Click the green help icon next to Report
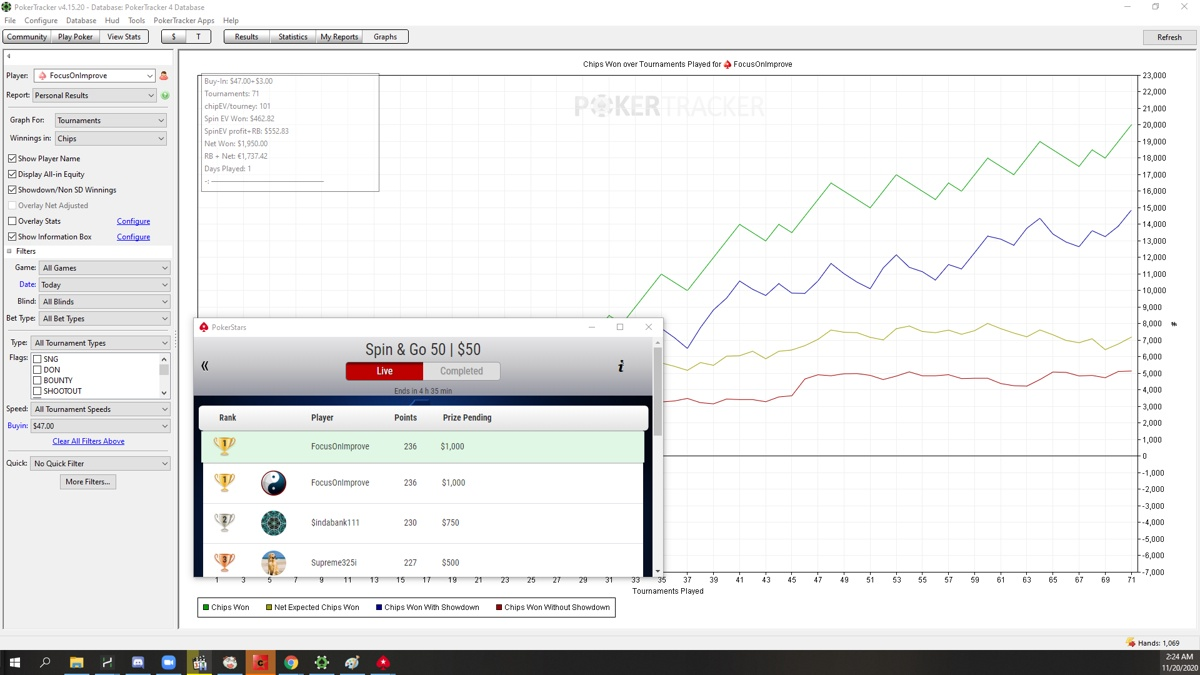 [165, 96]
